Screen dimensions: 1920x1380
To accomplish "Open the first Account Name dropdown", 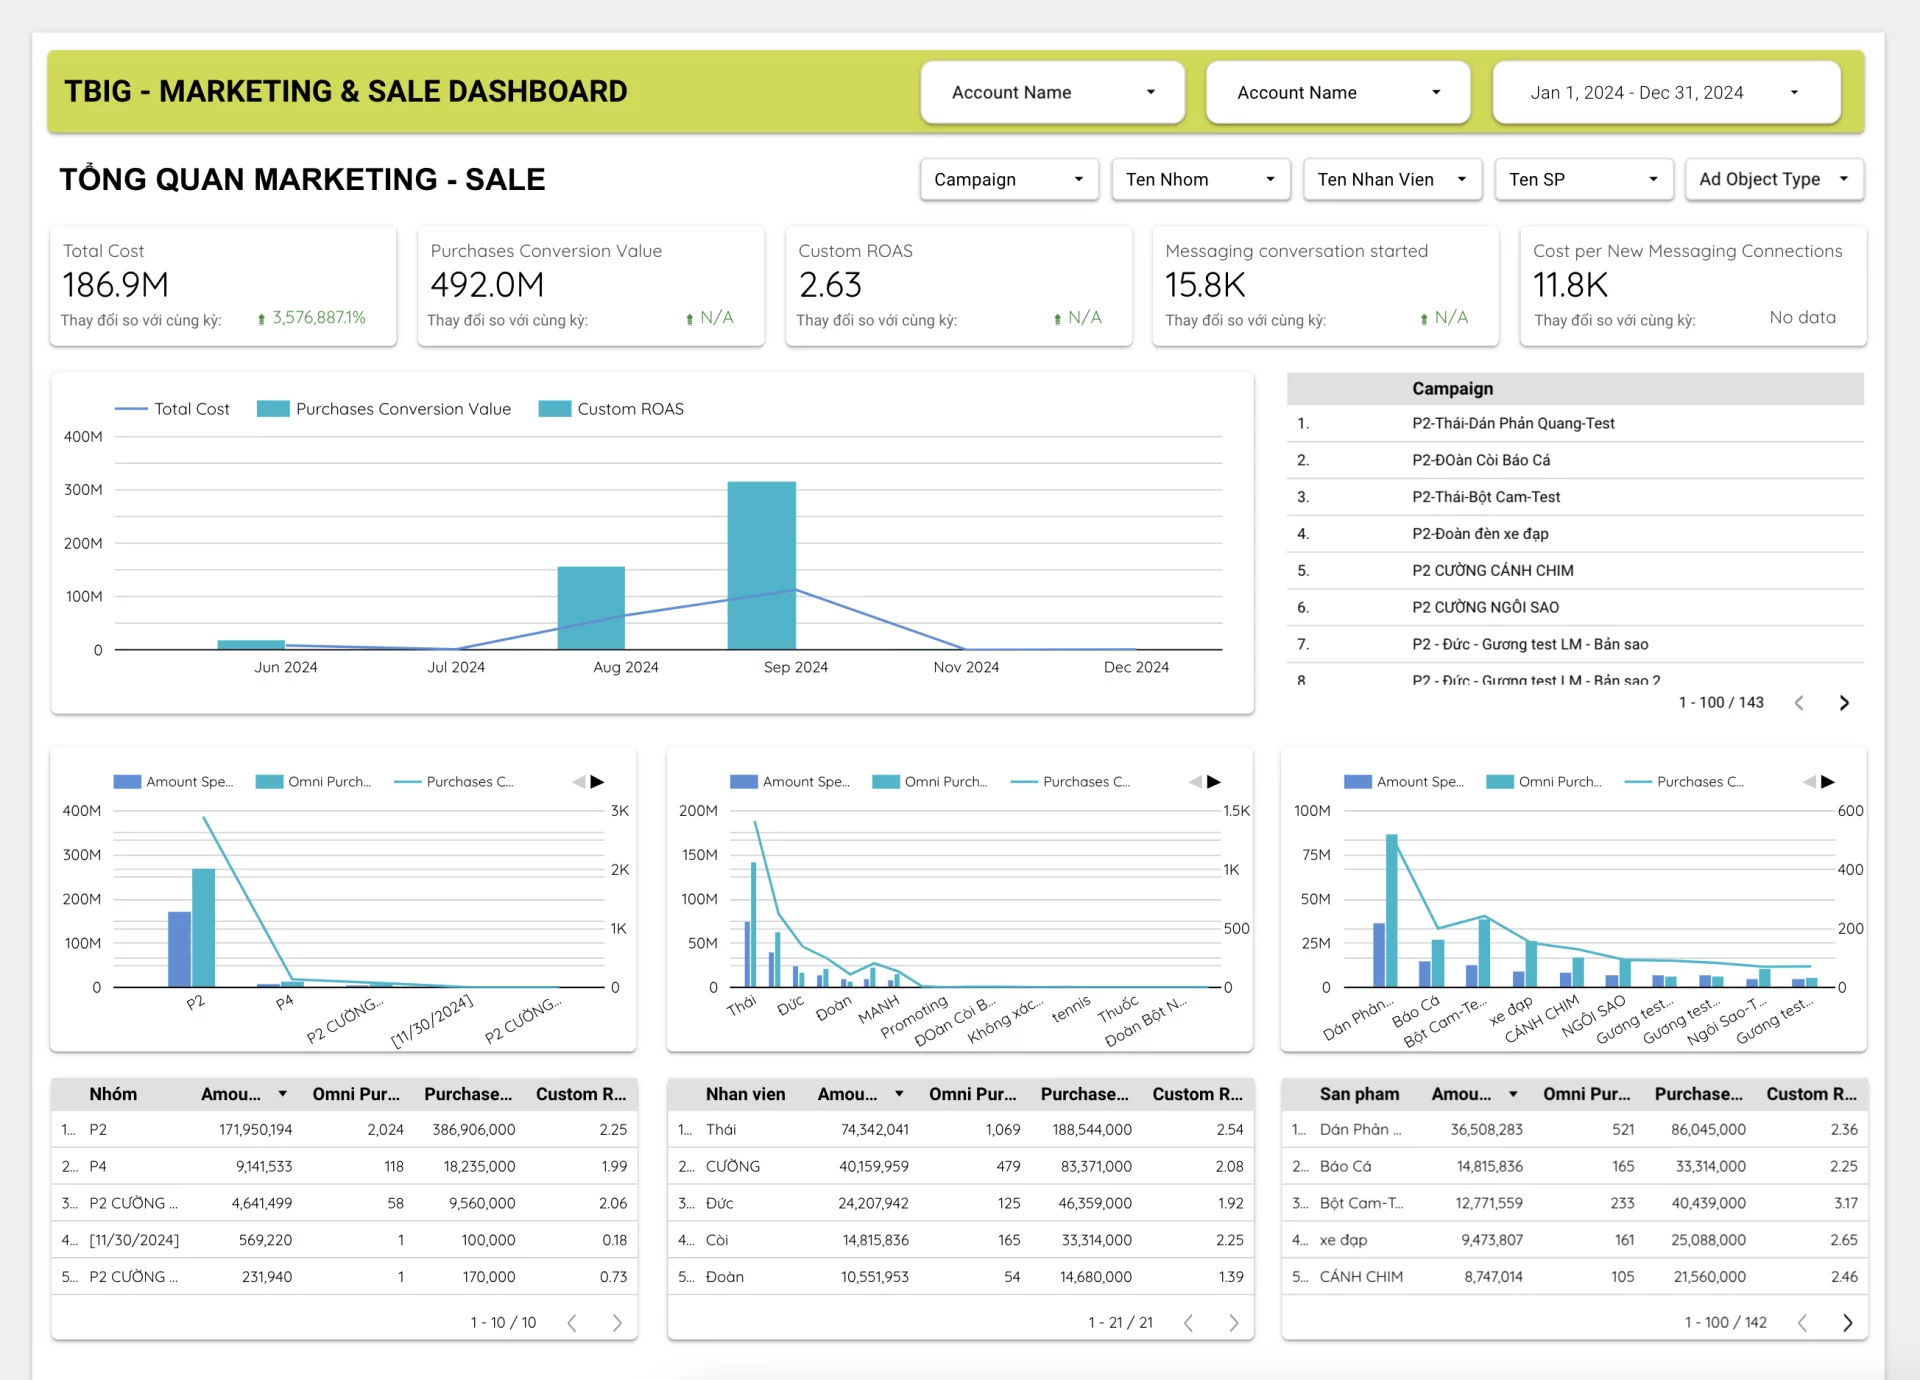I will click(x=1052, y=93).
